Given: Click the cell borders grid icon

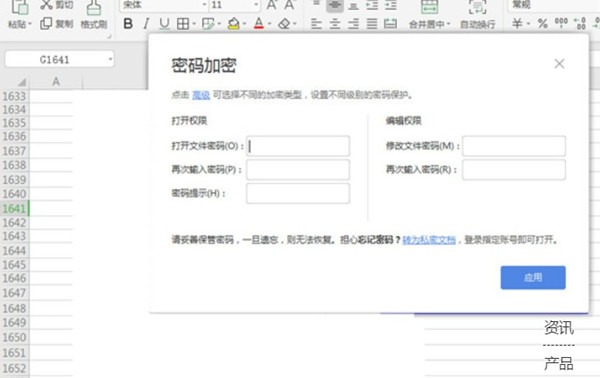Looking at the screenshot, I should tap(183, 24).
